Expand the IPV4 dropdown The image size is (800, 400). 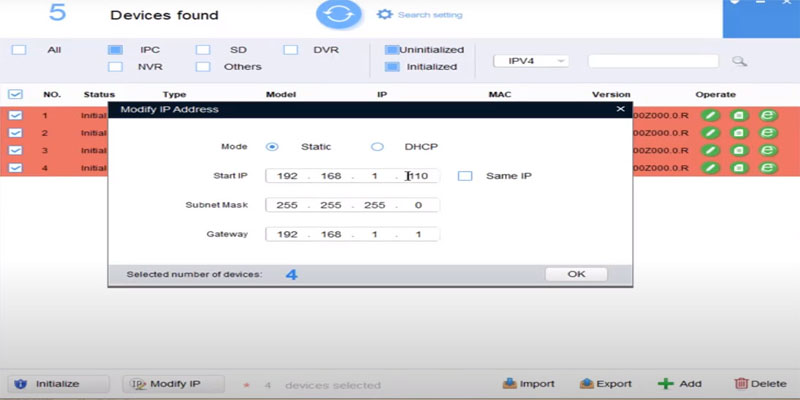pos(531,61)
